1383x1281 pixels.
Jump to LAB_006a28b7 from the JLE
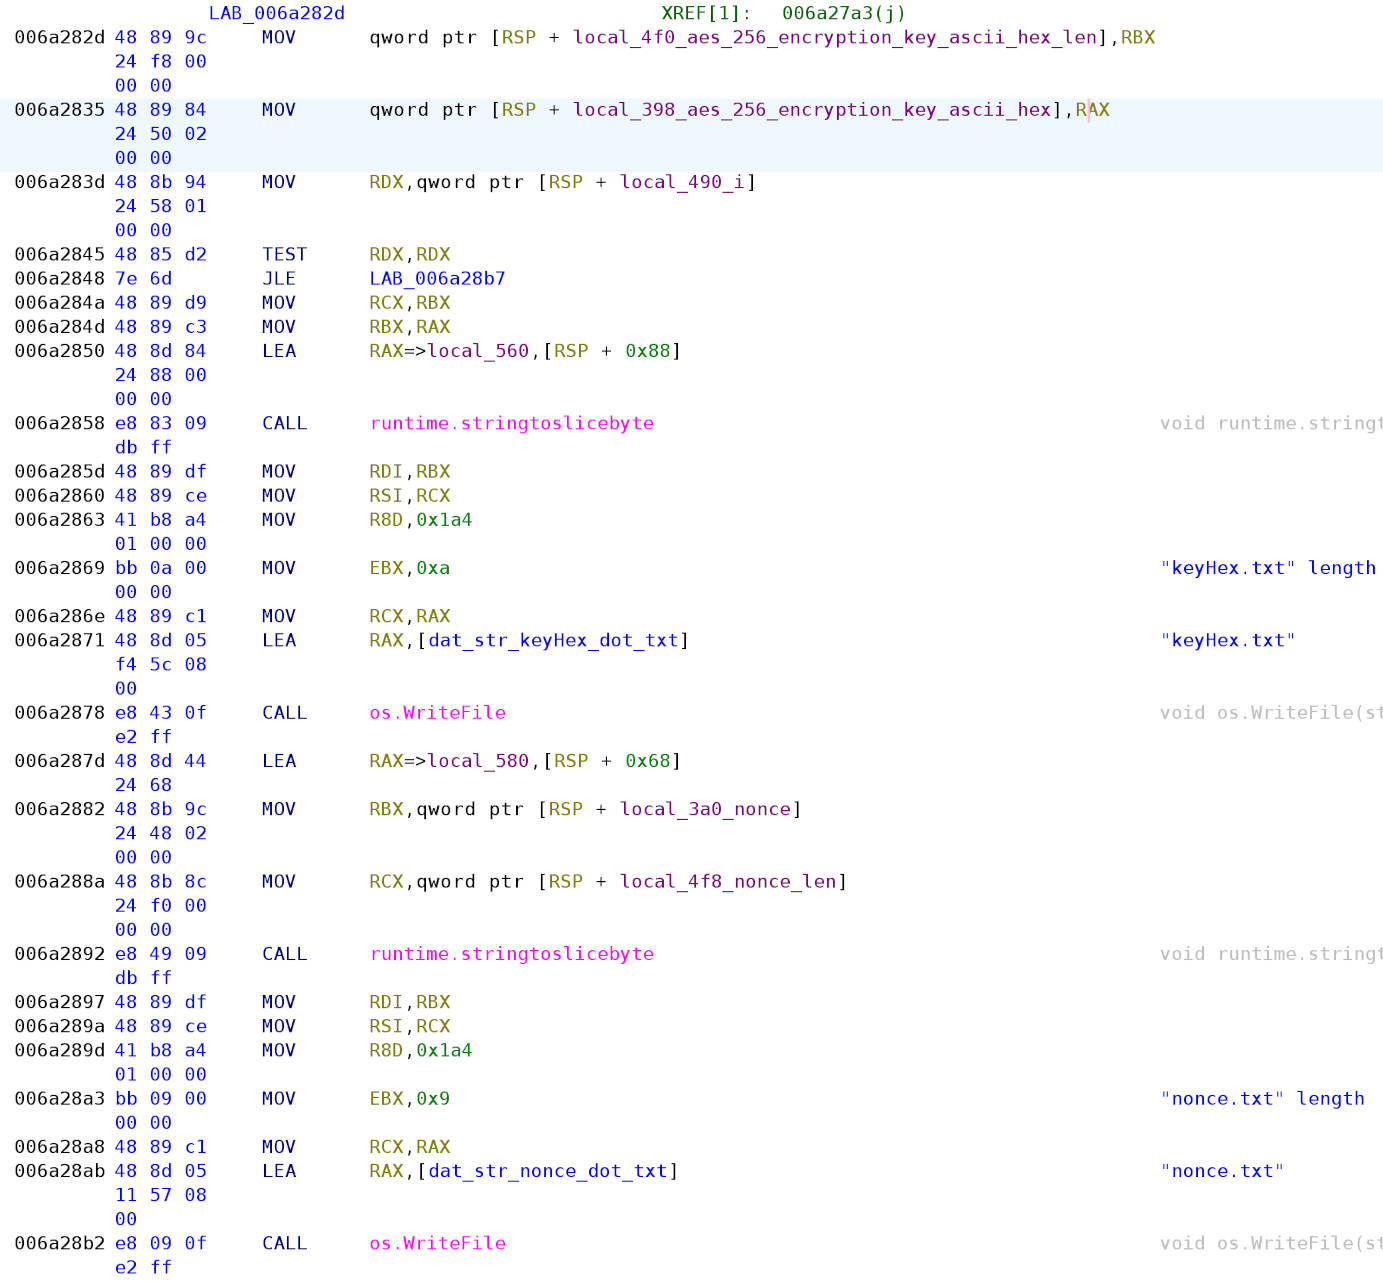click(437, 279)
